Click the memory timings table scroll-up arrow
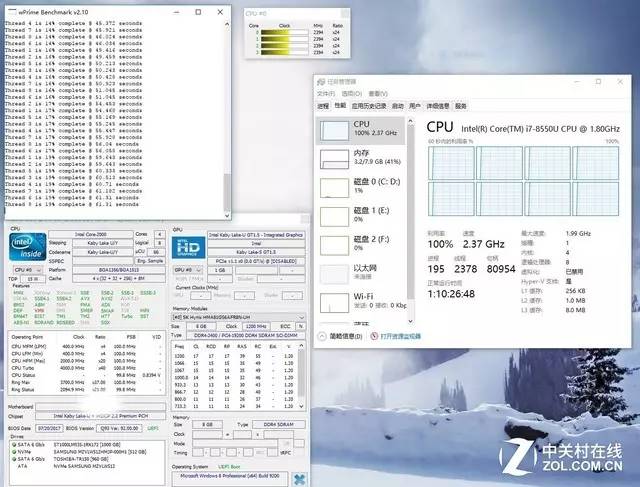The height and width of the screenshot is (487, 640). [302, 346]
